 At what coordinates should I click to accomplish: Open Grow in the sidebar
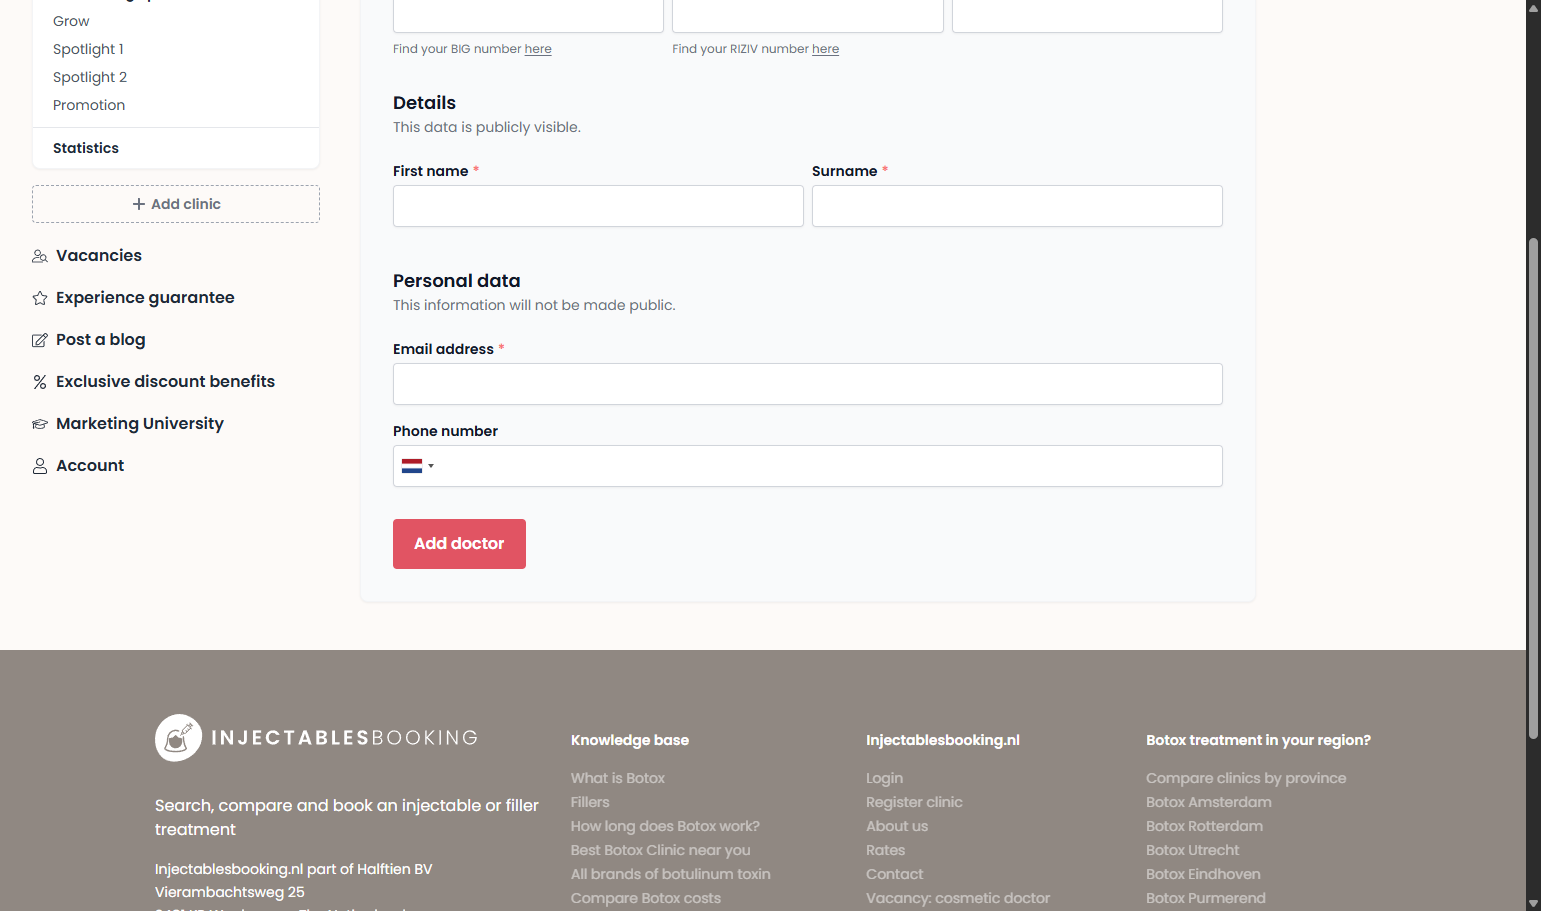tap(71, 21)
